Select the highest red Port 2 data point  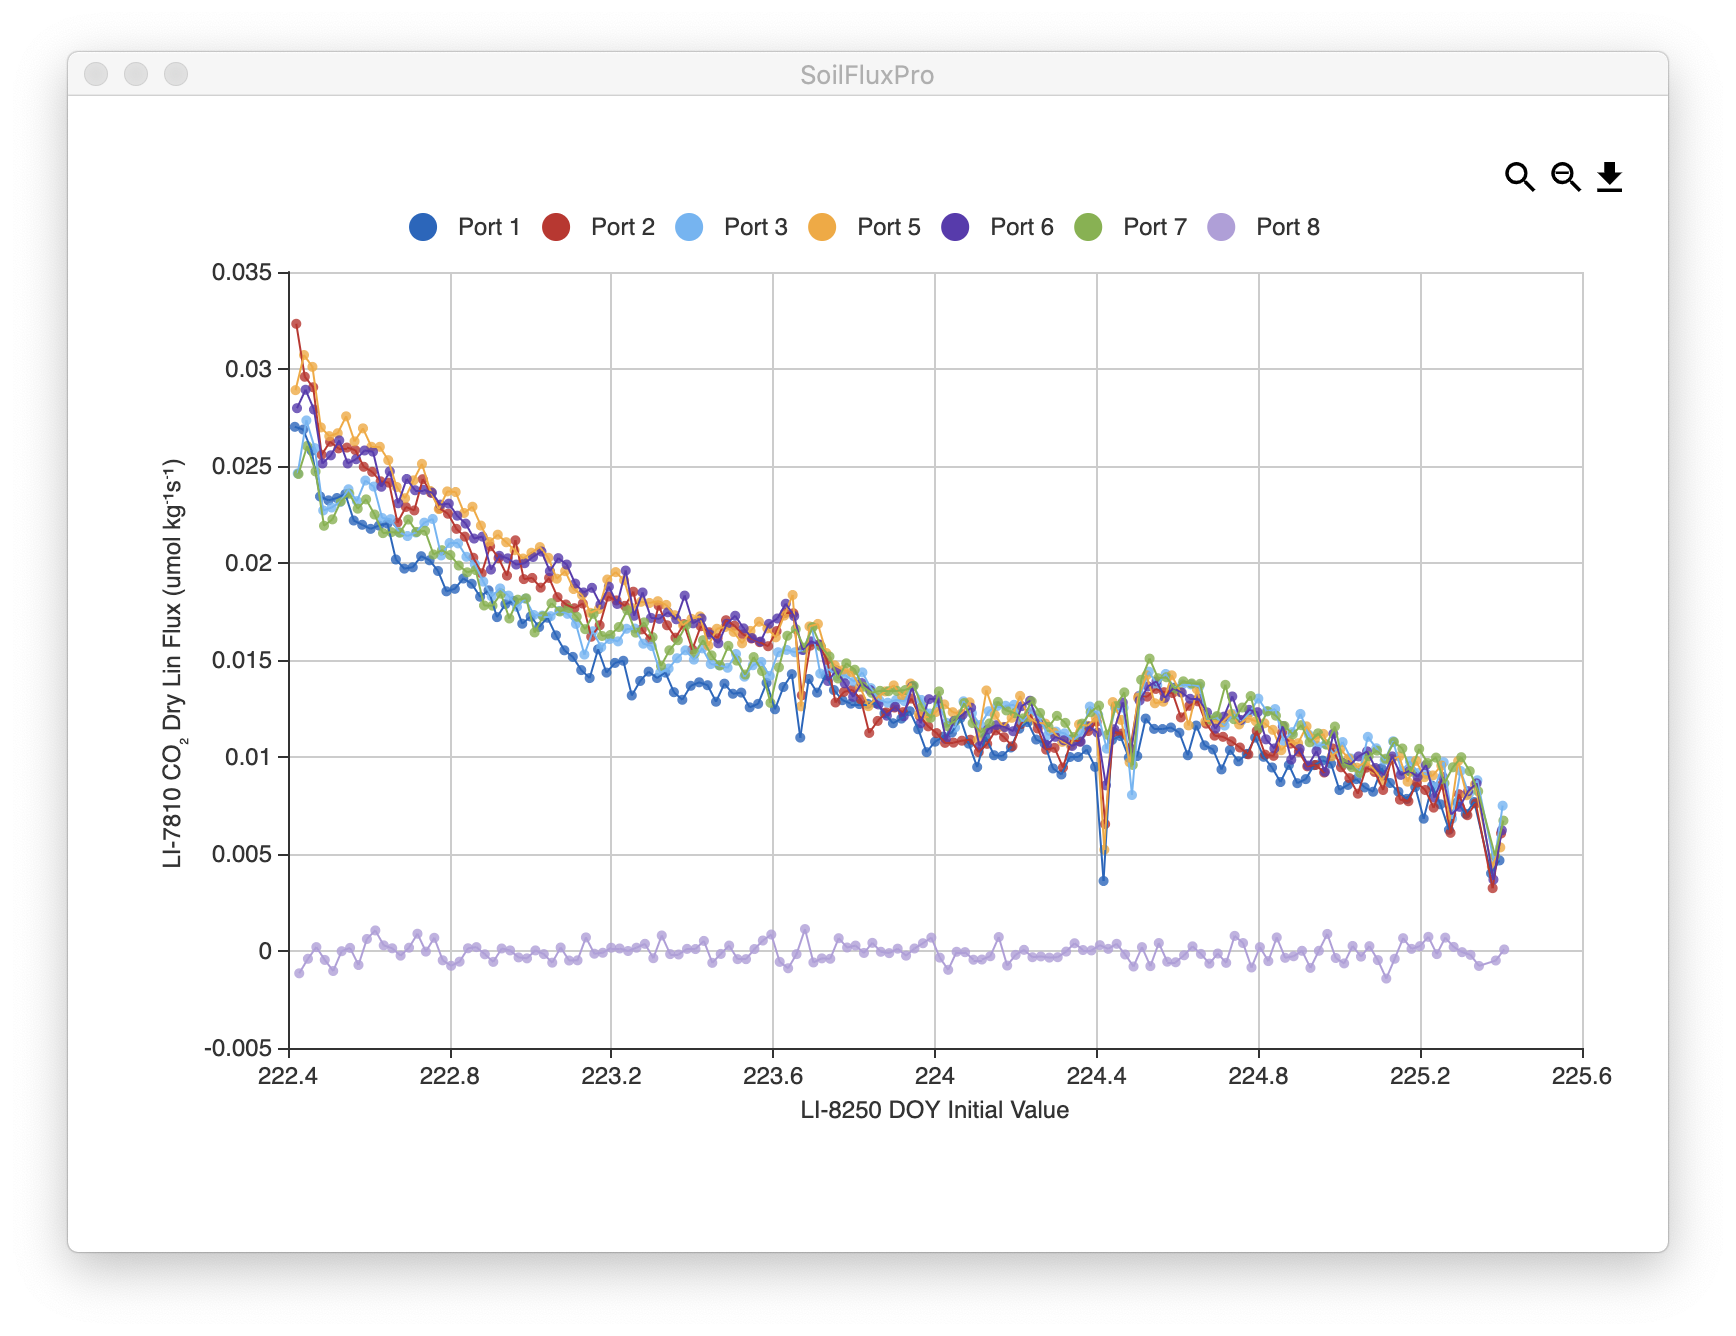coord(296,324)
